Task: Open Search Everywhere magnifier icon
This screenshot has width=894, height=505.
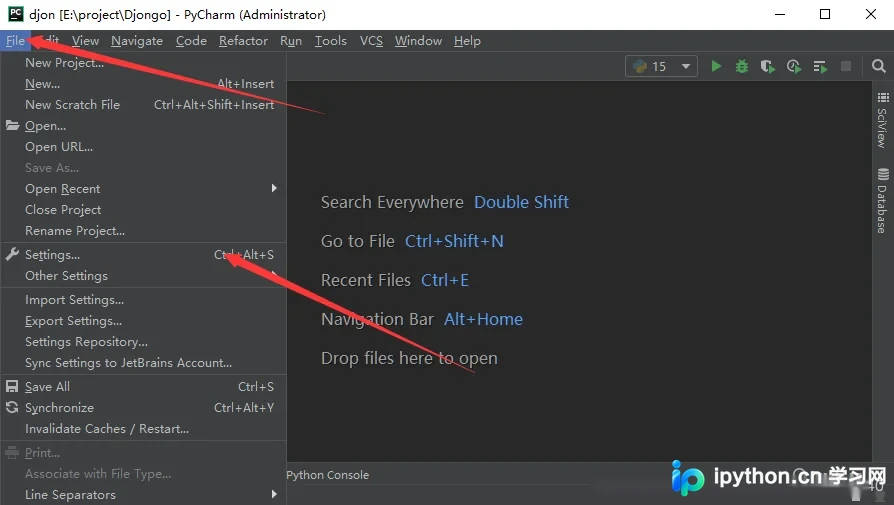Action: pyautogui.click(x=879, y=67)
